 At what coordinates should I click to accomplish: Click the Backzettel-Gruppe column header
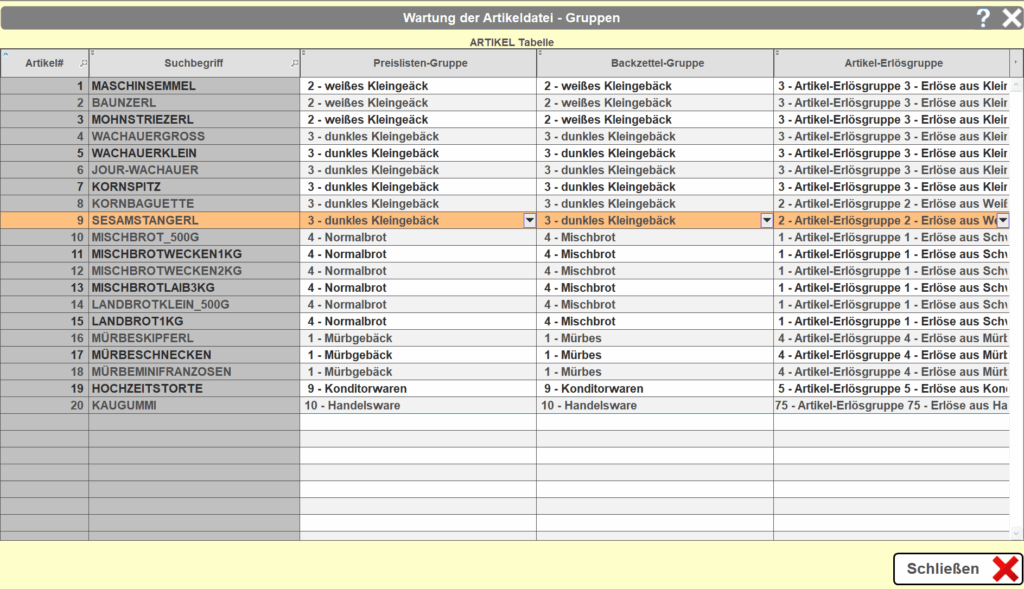tap(657, 63)
